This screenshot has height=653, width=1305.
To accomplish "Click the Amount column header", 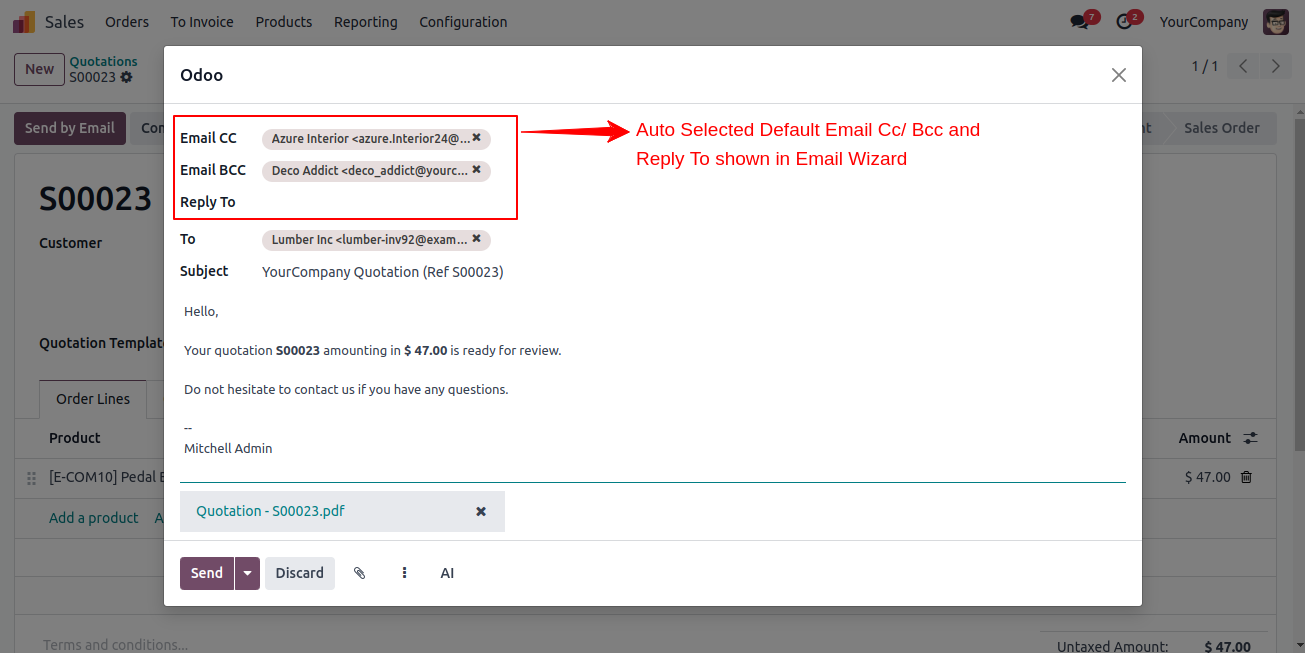I will [1204, 438].
